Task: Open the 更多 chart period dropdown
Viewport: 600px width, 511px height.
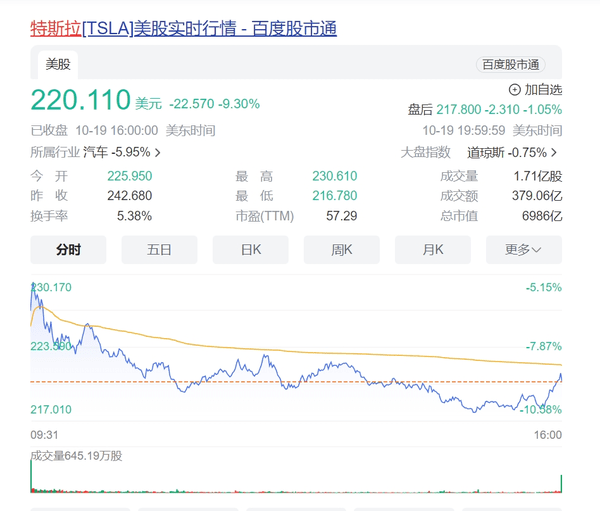Action: point(523,250)
